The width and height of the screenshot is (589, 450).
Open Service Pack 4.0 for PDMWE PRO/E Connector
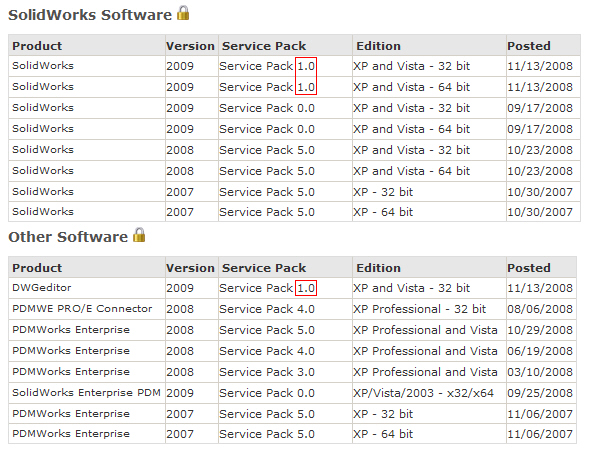pos(267,309)
